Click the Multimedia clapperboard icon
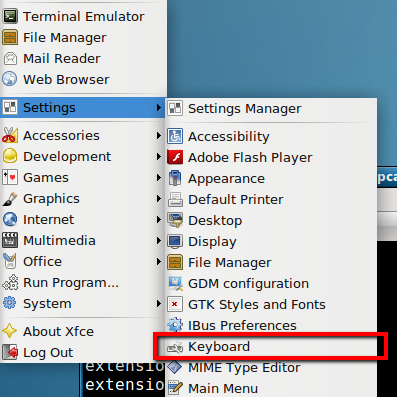This screenshot has width=397, height=397. pos(10,240)
